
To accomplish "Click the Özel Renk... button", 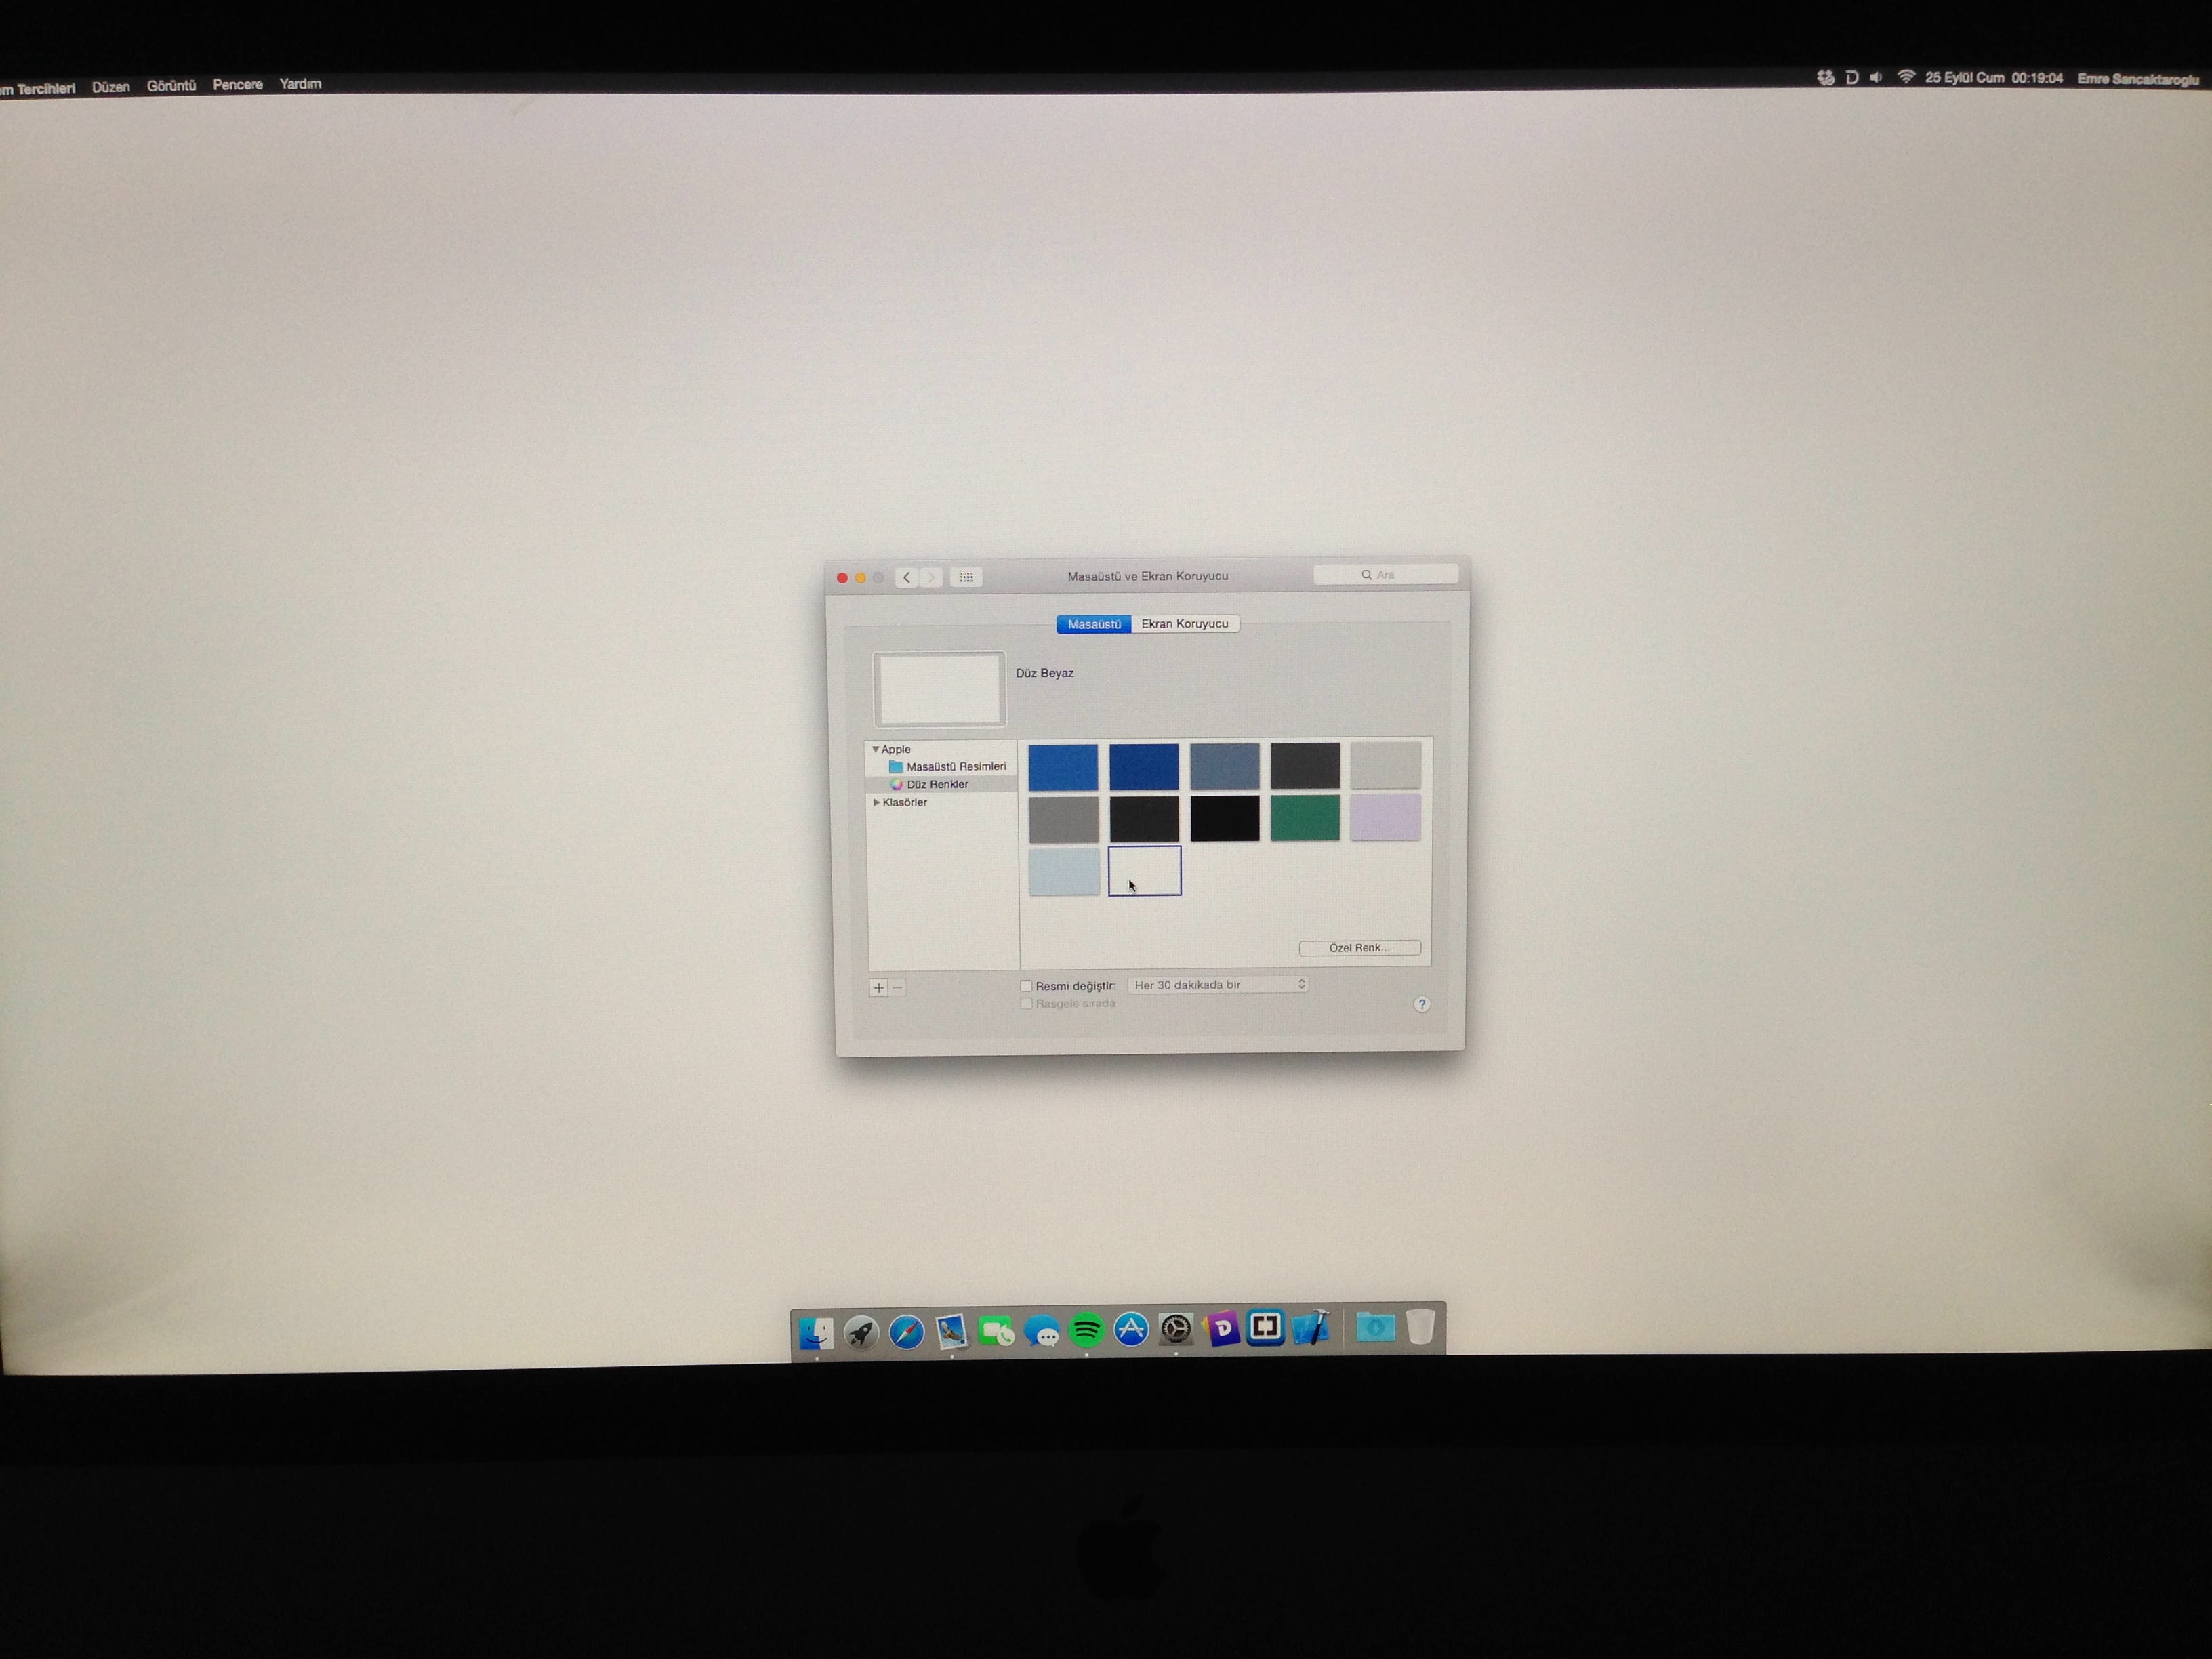I will (1359, 948).
